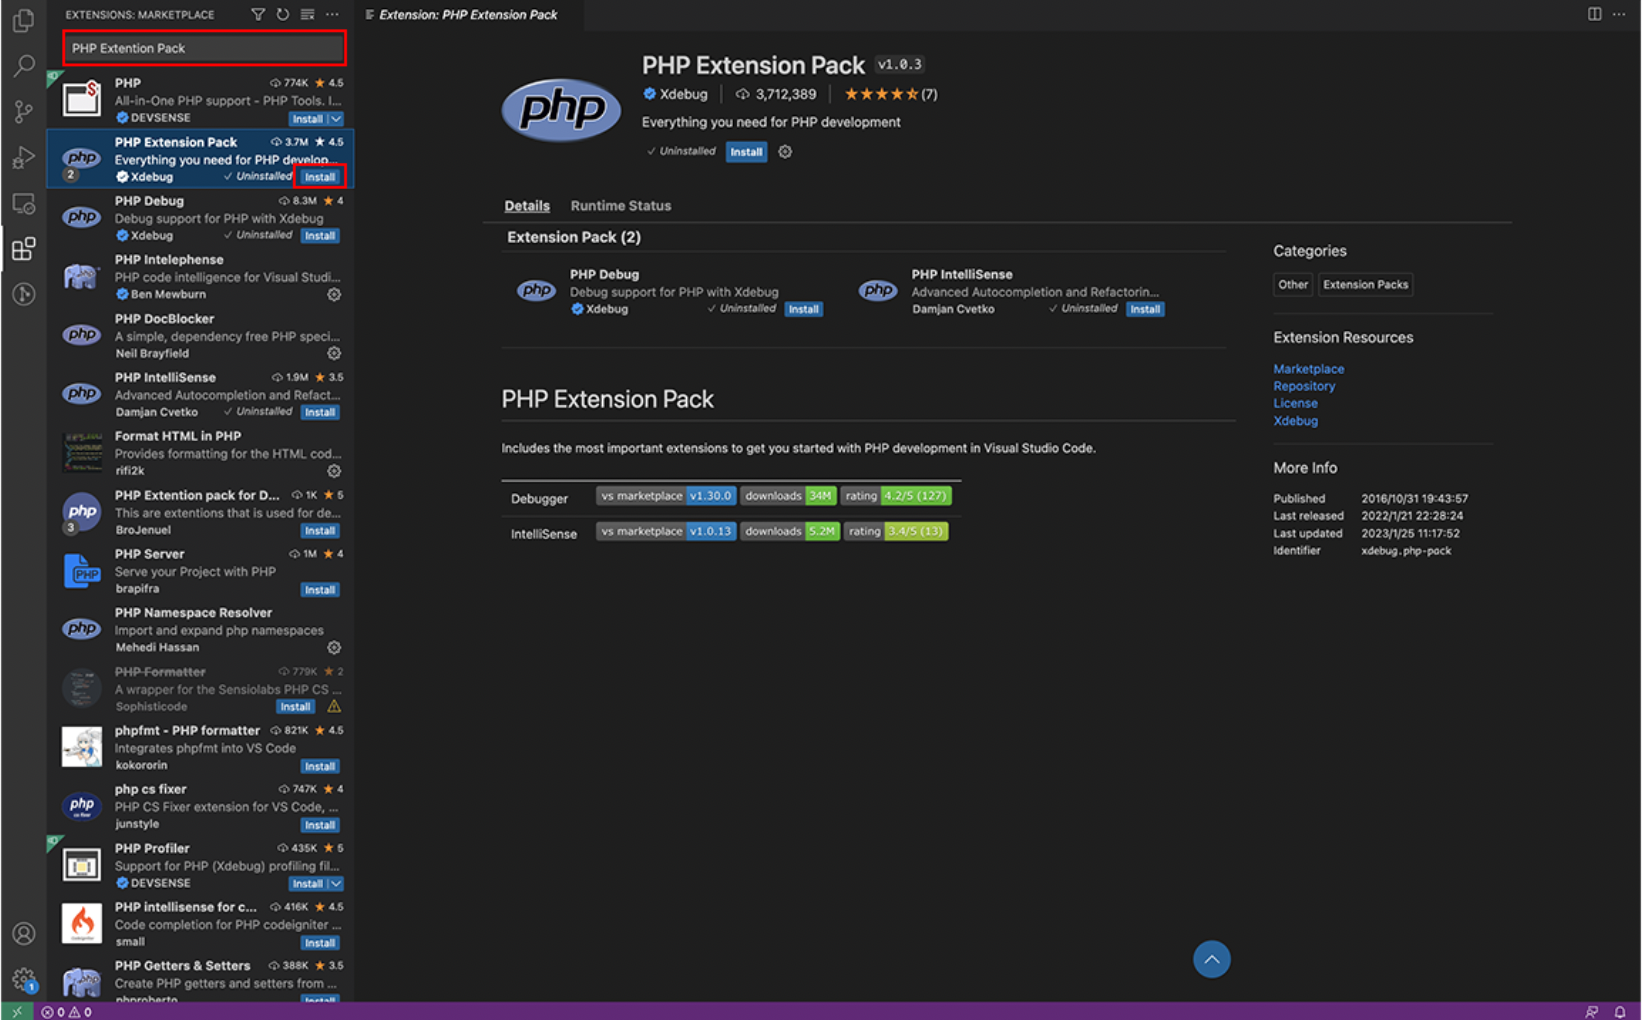Click the large PHP logo in detail page
This screenshot has height=1020, width=1642.
coord(561,109)
